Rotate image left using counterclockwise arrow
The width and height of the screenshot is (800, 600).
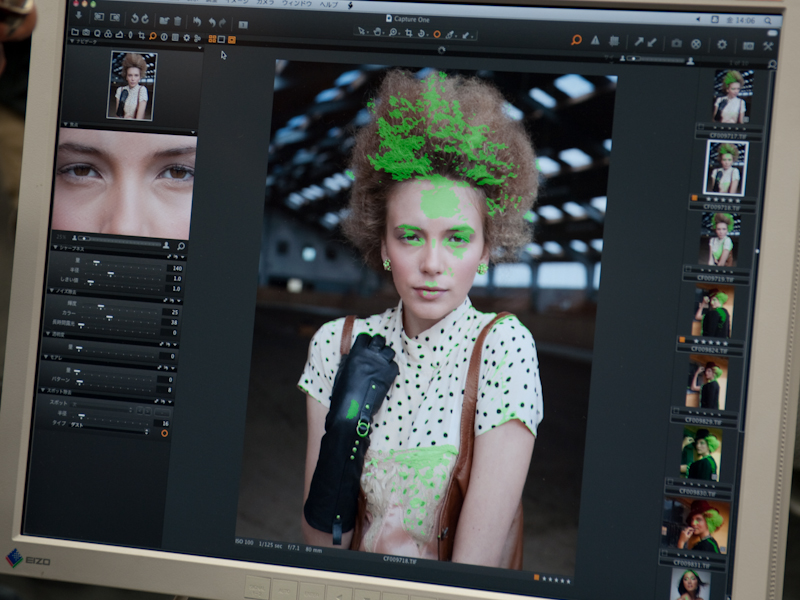click(x=134, y=19)
